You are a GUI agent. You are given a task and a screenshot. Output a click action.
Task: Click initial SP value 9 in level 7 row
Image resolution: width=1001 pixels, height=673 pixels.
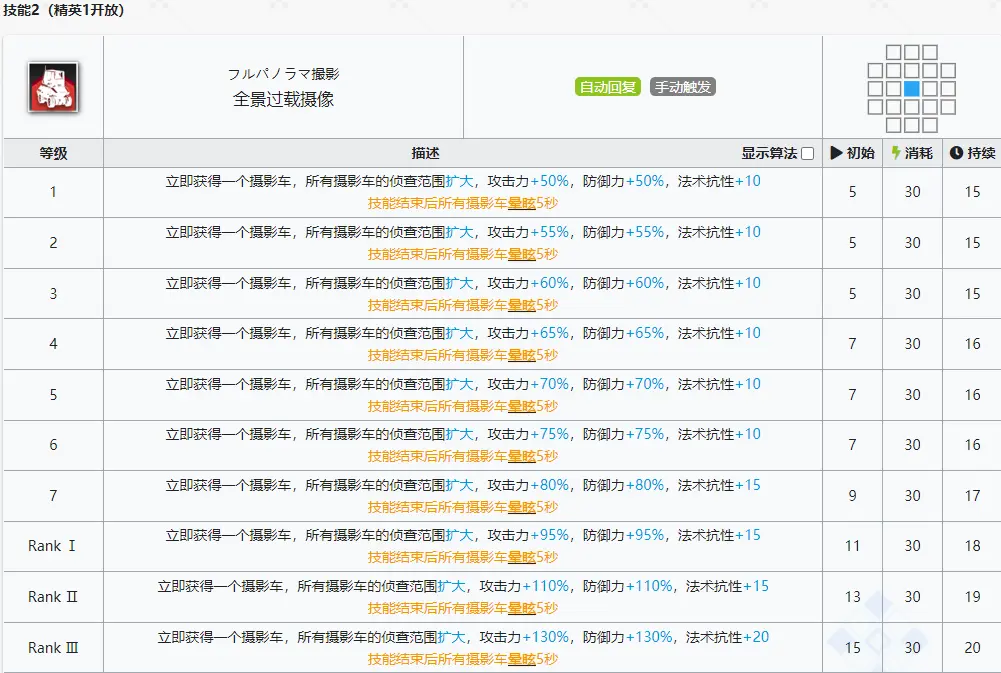click(x=852, y=495)
